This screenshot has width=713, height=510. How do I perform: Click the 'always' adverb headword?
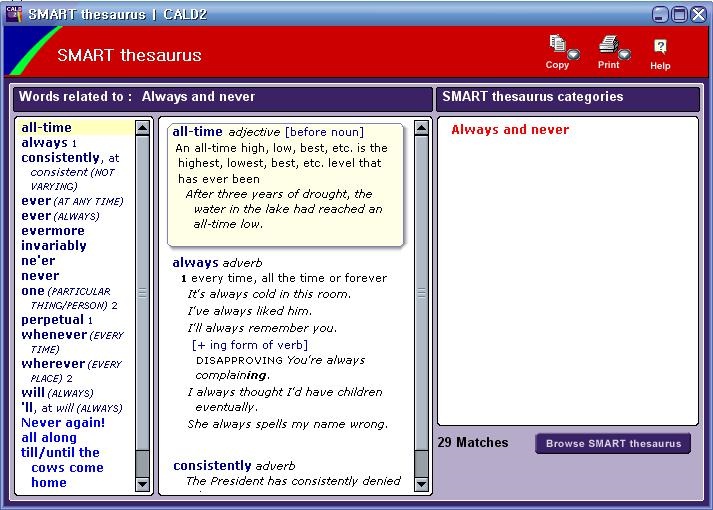(196, 263)
